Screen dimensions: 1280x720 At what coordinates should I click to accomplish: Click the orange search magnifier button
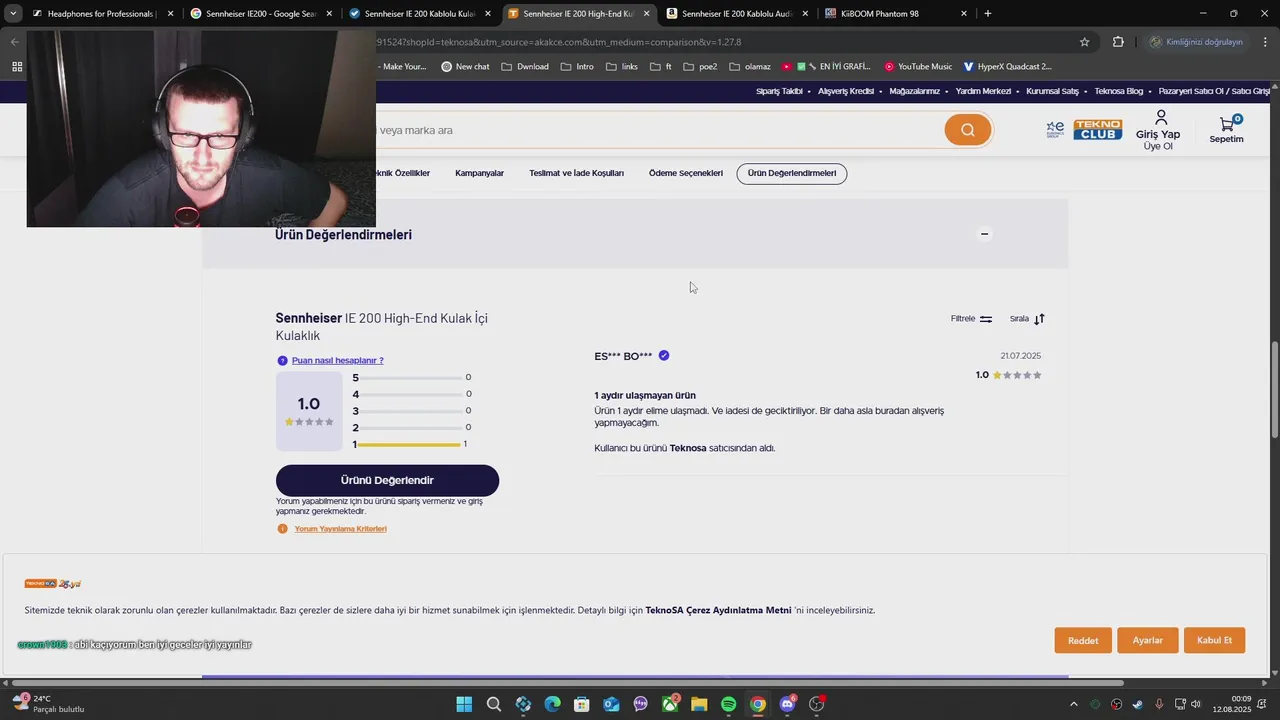click(x=967, y=130)
